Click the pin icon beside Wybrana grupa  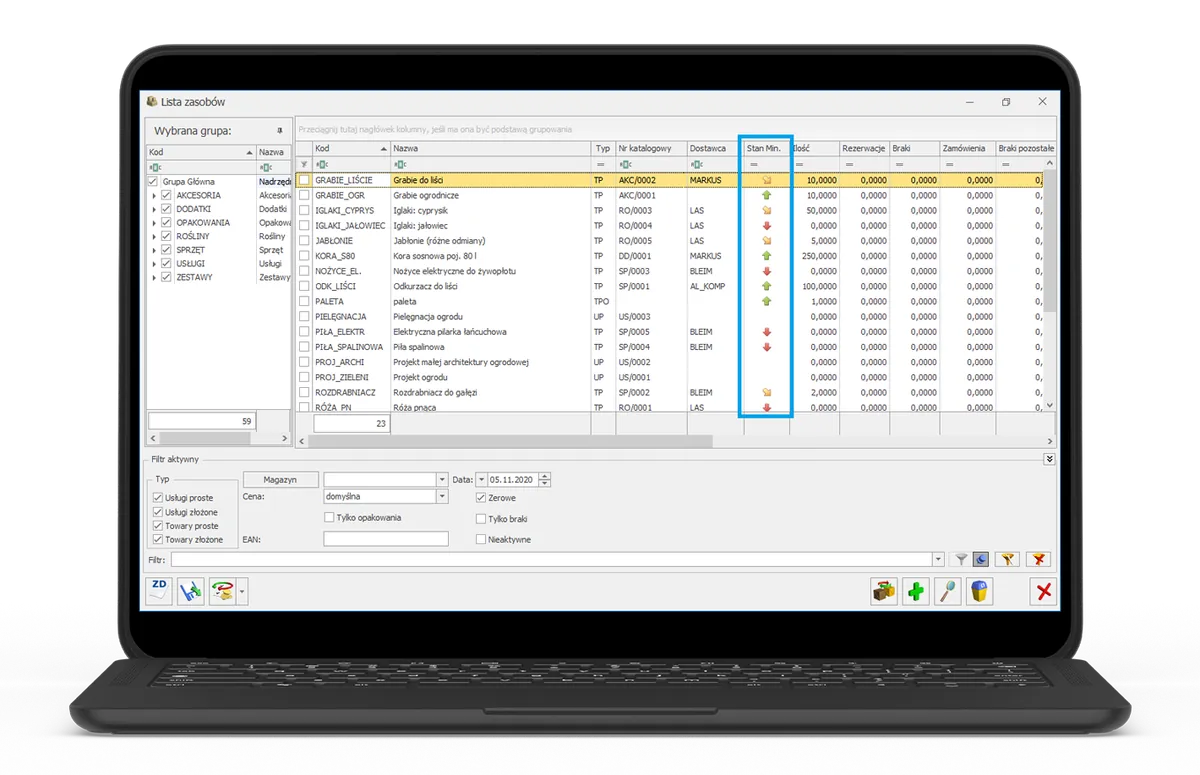click(279, 131)
